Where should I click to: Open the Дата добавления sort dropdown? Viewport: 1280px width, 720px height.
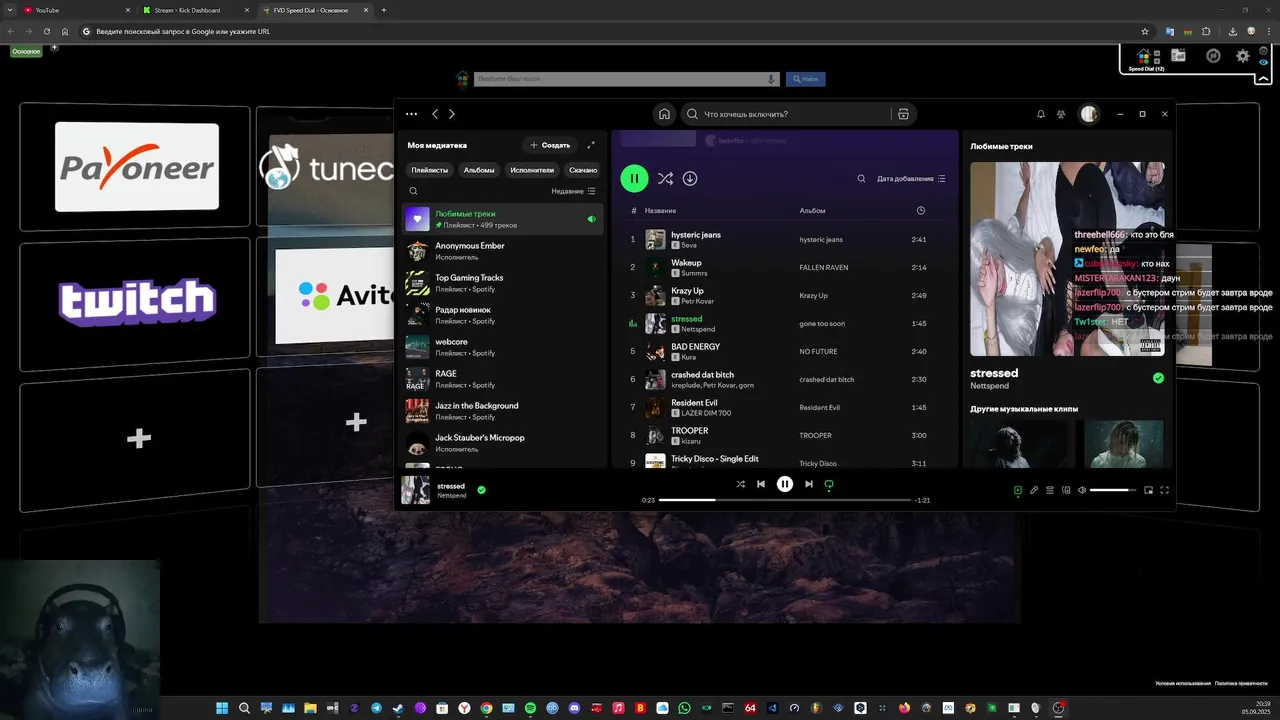[x=911, y=179]
